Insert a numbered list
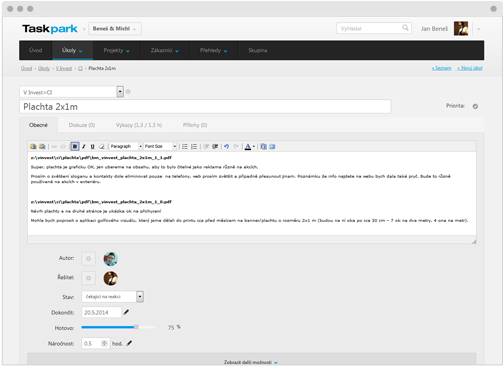This screenshot has width=504, height=367. point(194,146)
